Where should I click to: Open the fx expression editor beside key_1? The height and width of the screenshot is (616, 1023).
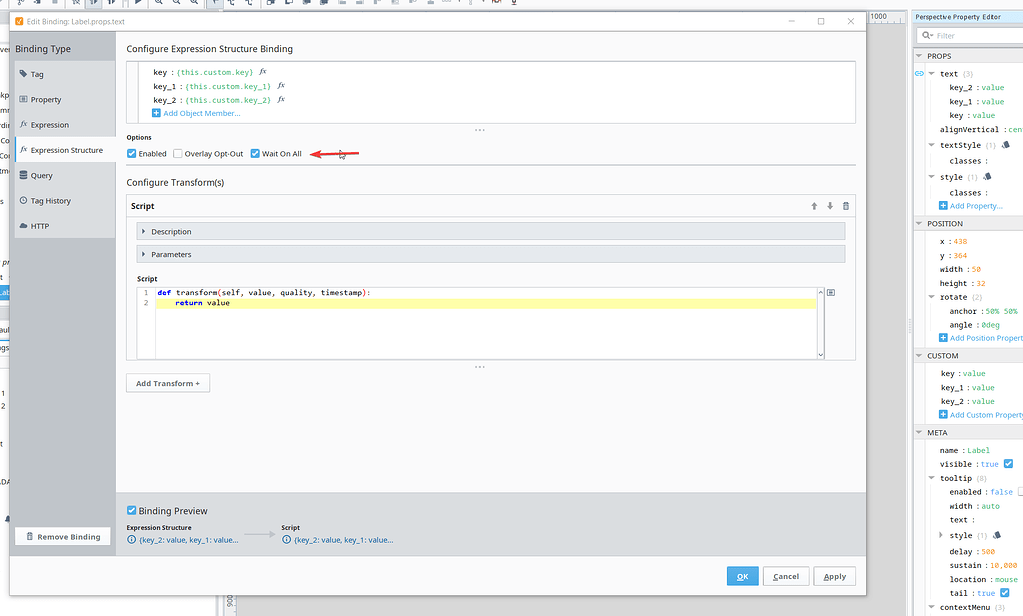click(280, 86)
